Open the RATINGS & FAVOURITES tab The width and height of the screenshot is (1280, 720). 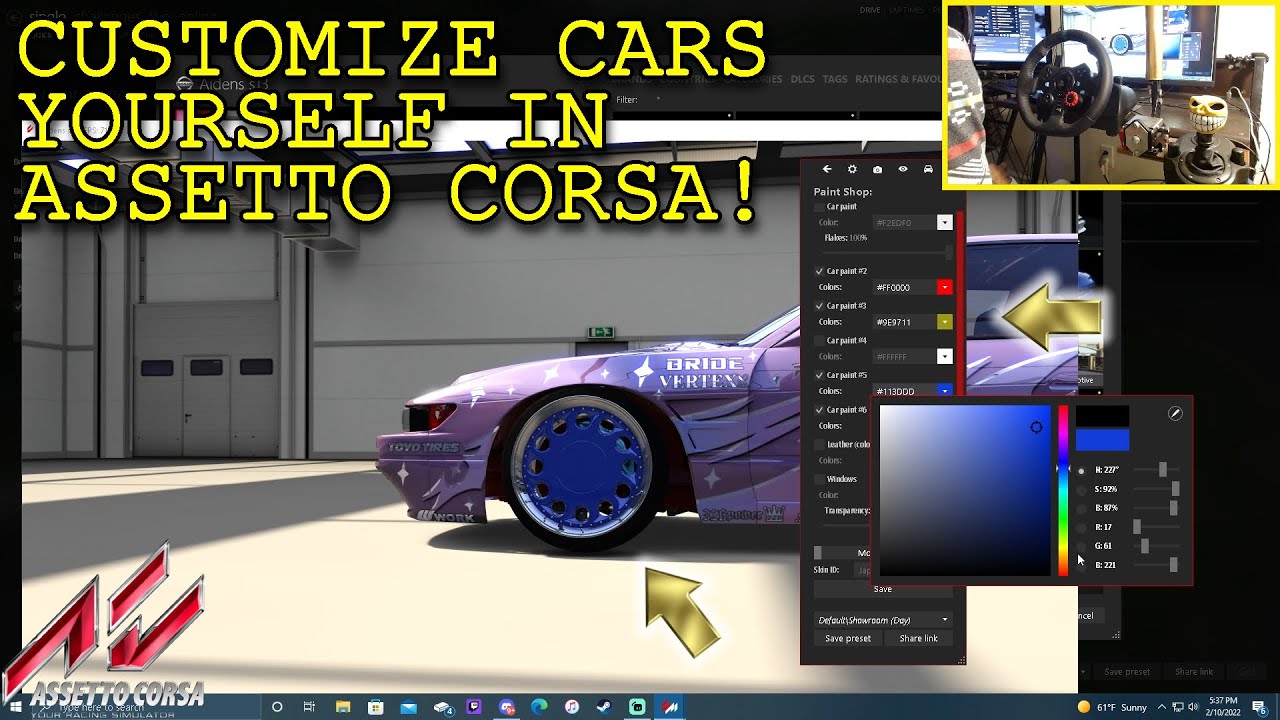pos(898,79)
